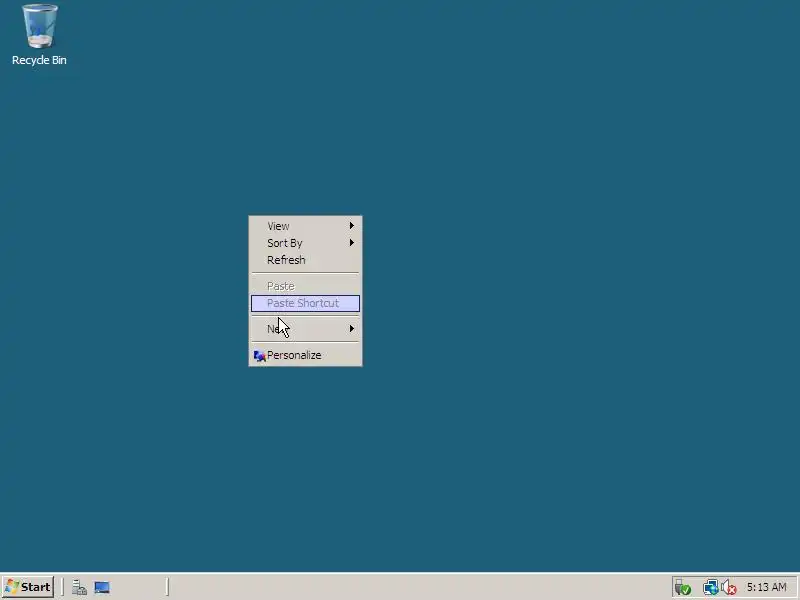Select Paste Shortcut in the context menu
This screenshot has width=800, height=600.
pyautogui.click(x=305, y=303)
